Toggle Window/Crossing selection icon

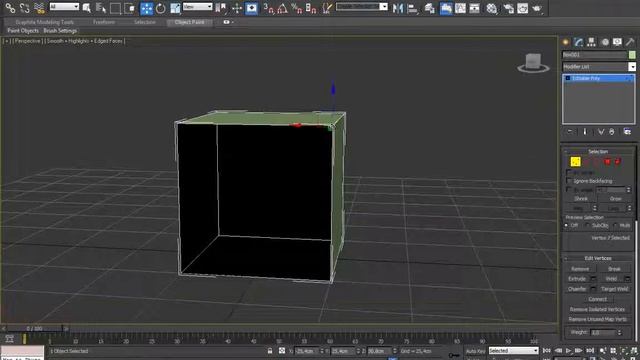[130, 8]
